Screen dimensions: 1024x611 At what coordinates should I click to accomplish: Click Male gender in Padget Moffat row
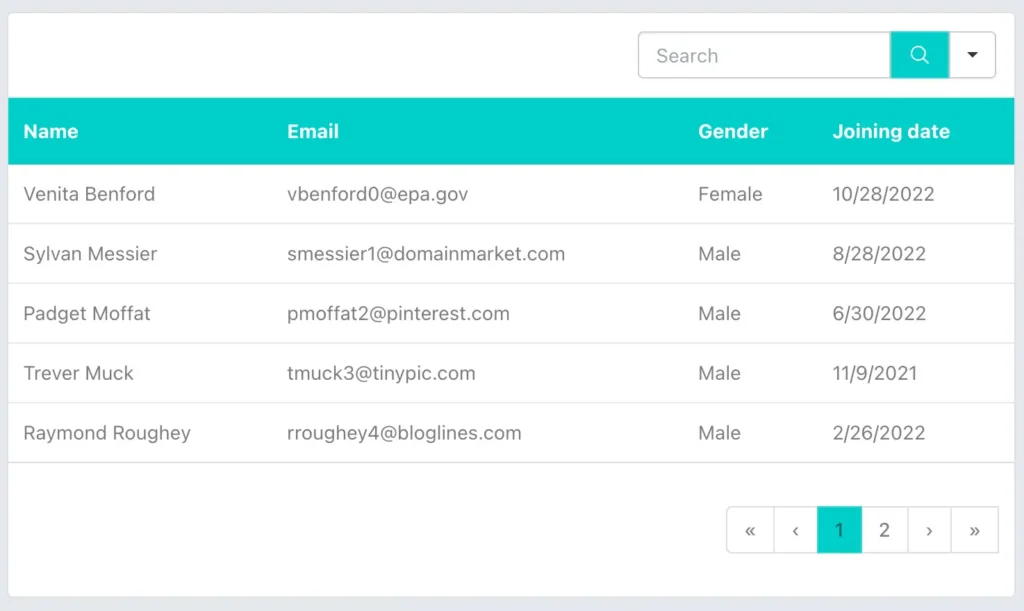719,313
